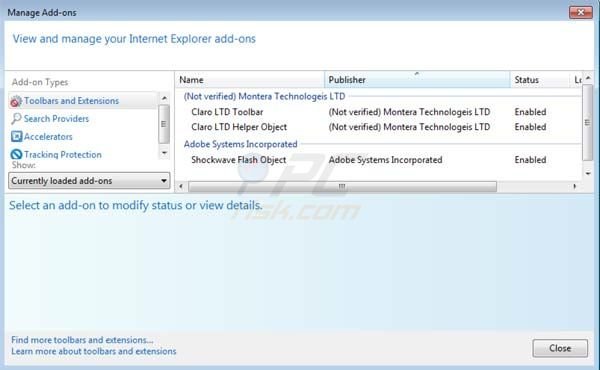Viewport: 600px width, 370px height.
Task: Sort add-ons by the Name column
Action: (250, 80)
